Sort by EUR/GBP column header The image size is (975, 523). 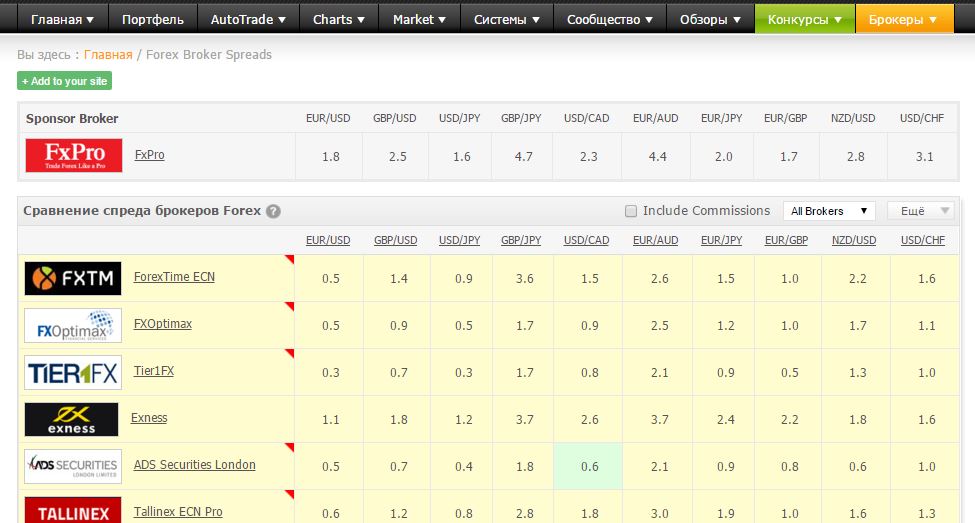point(786,241)
